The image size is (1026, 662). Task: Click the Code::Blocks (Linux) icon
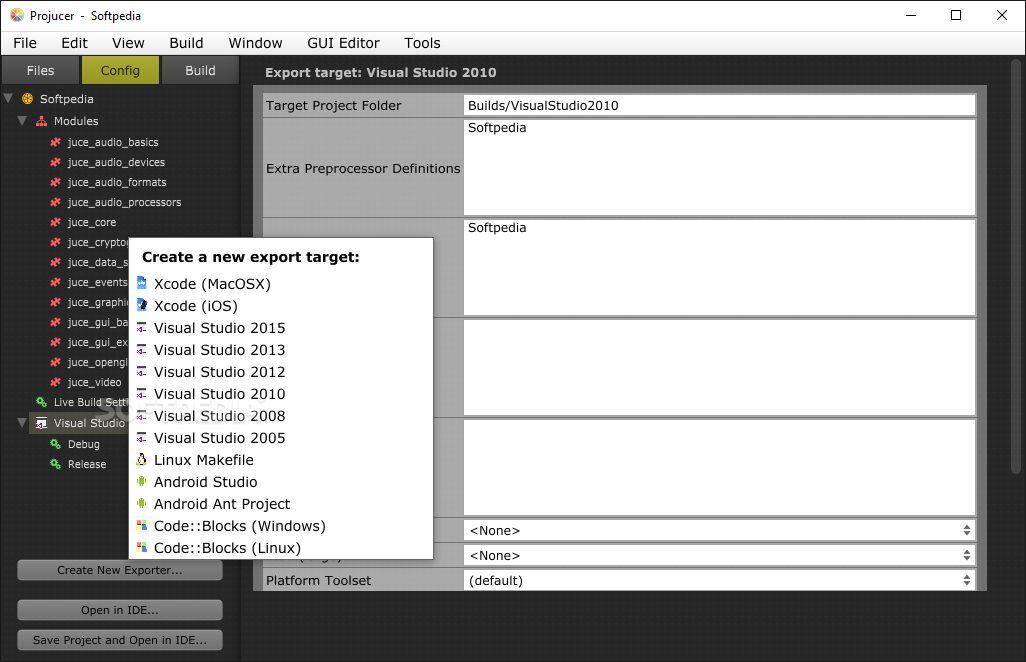point(141,548)
